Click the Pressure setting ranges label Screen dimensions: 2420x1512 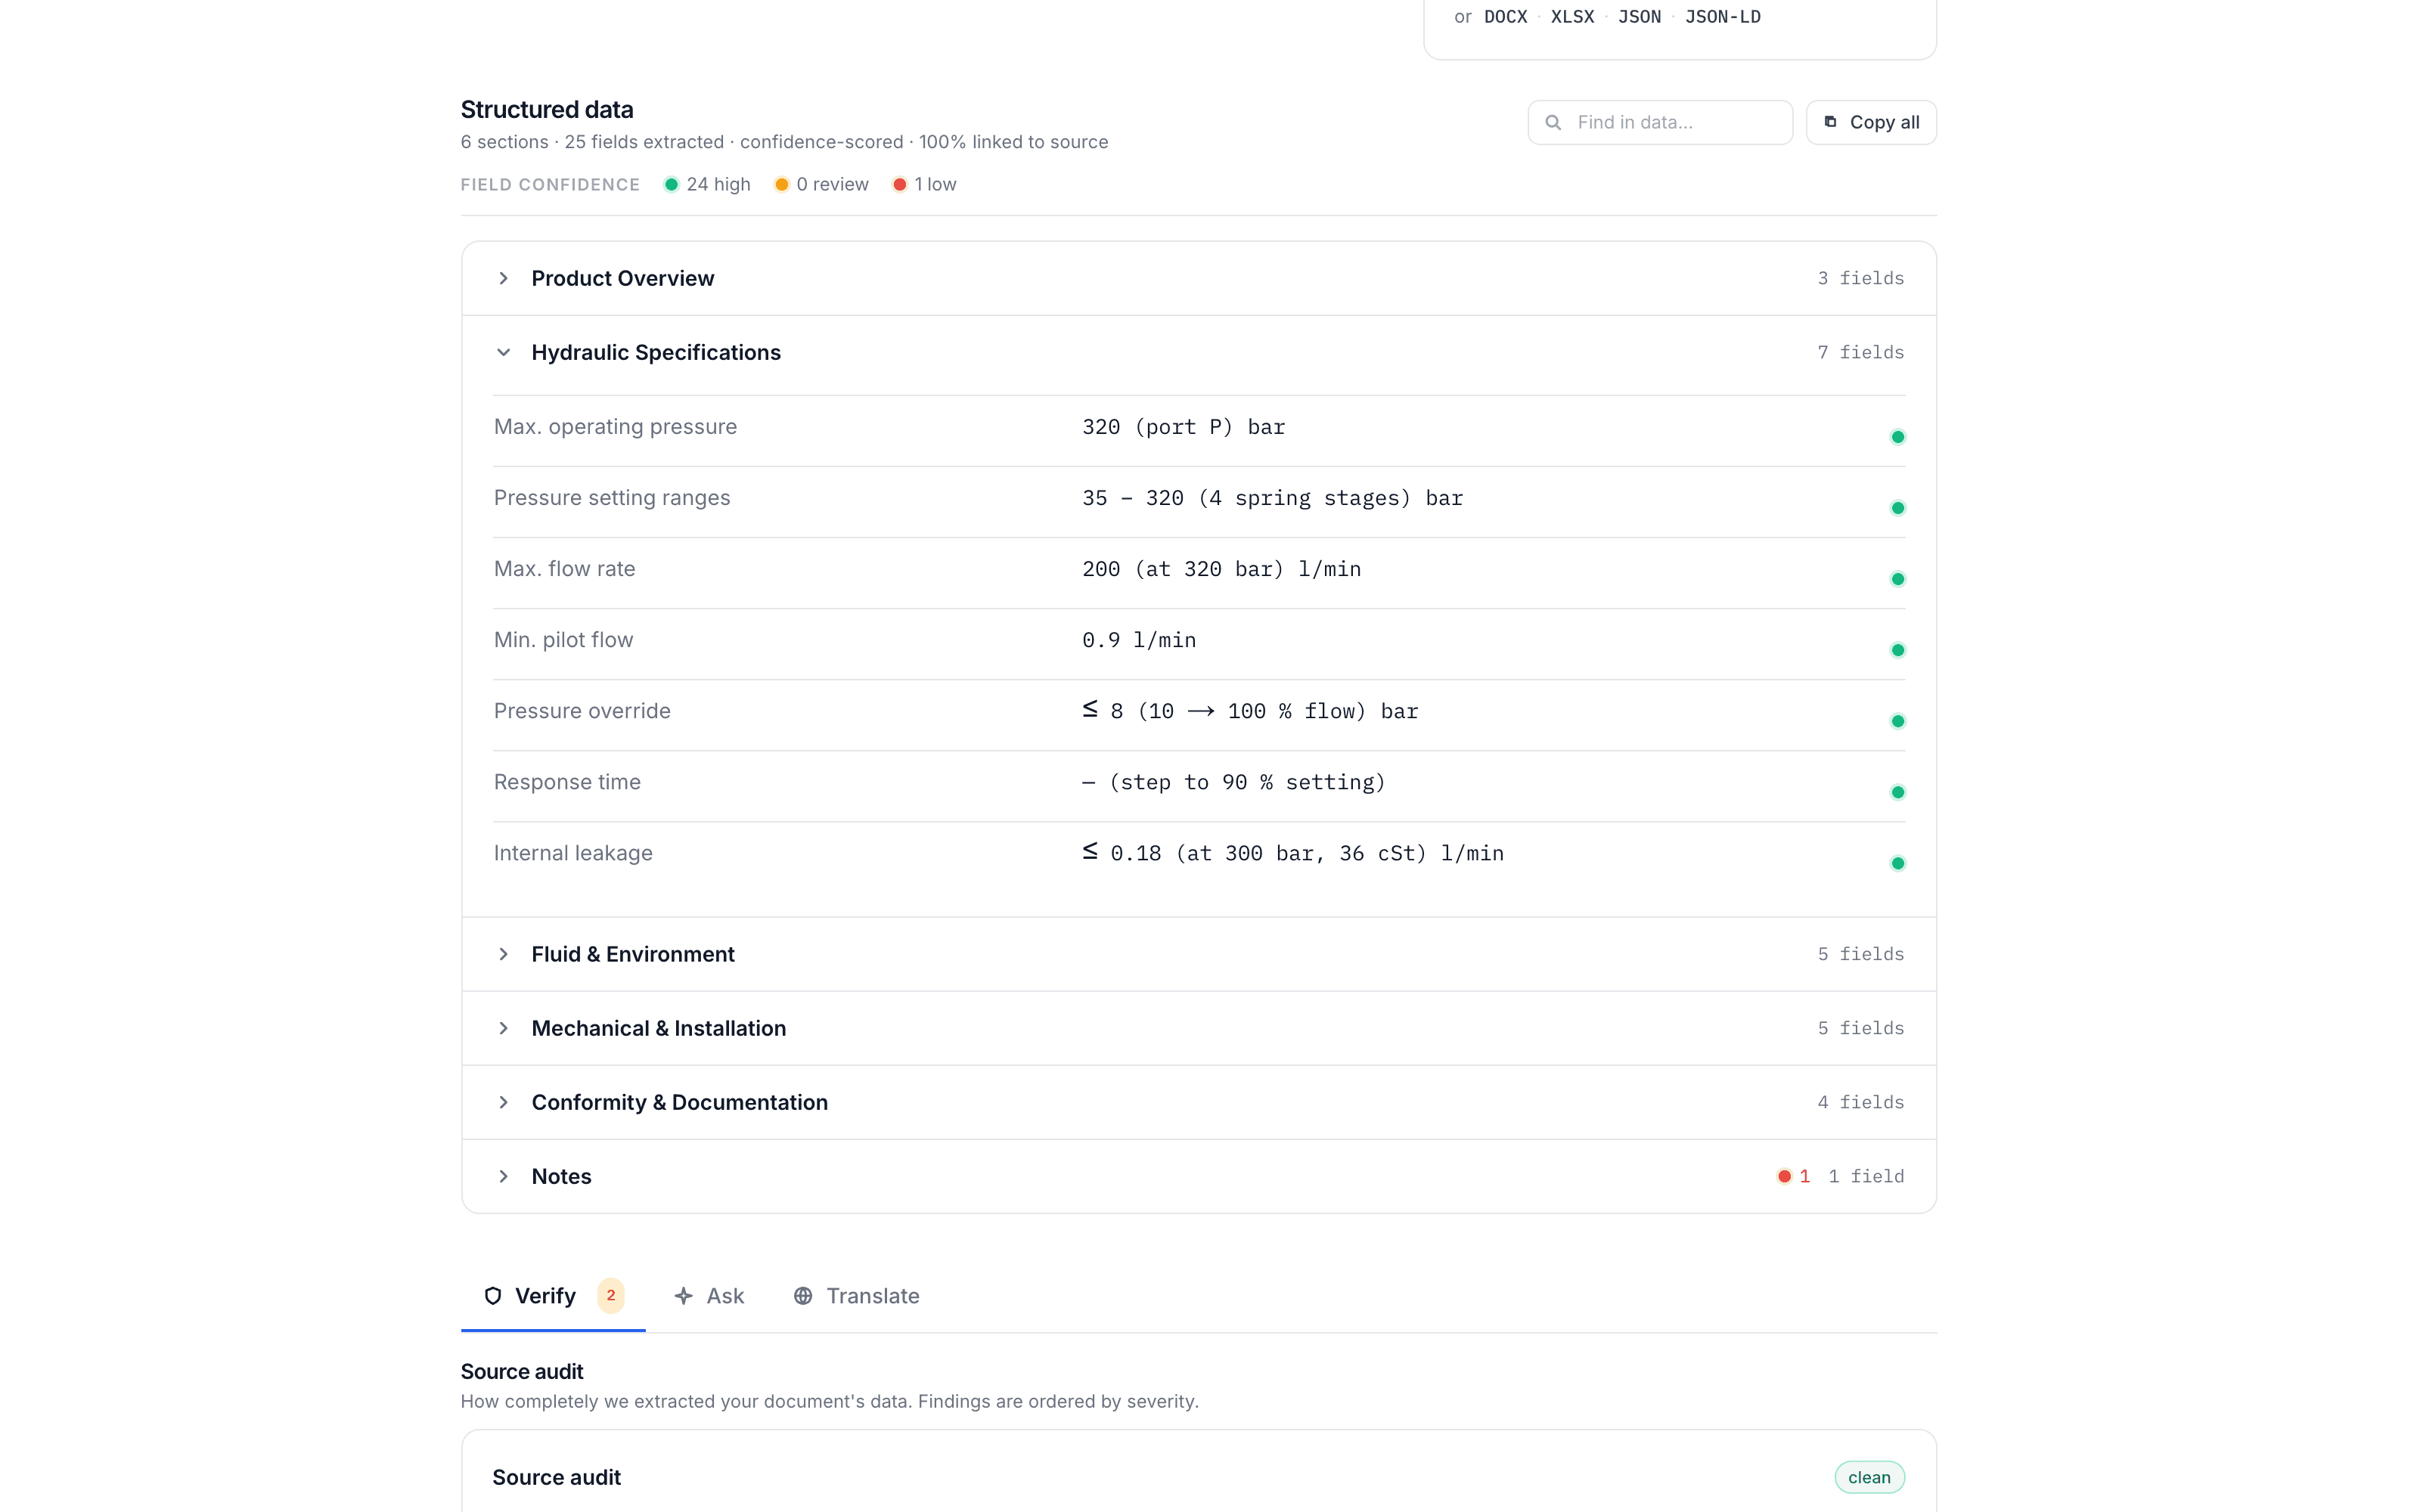pos(612,498)
